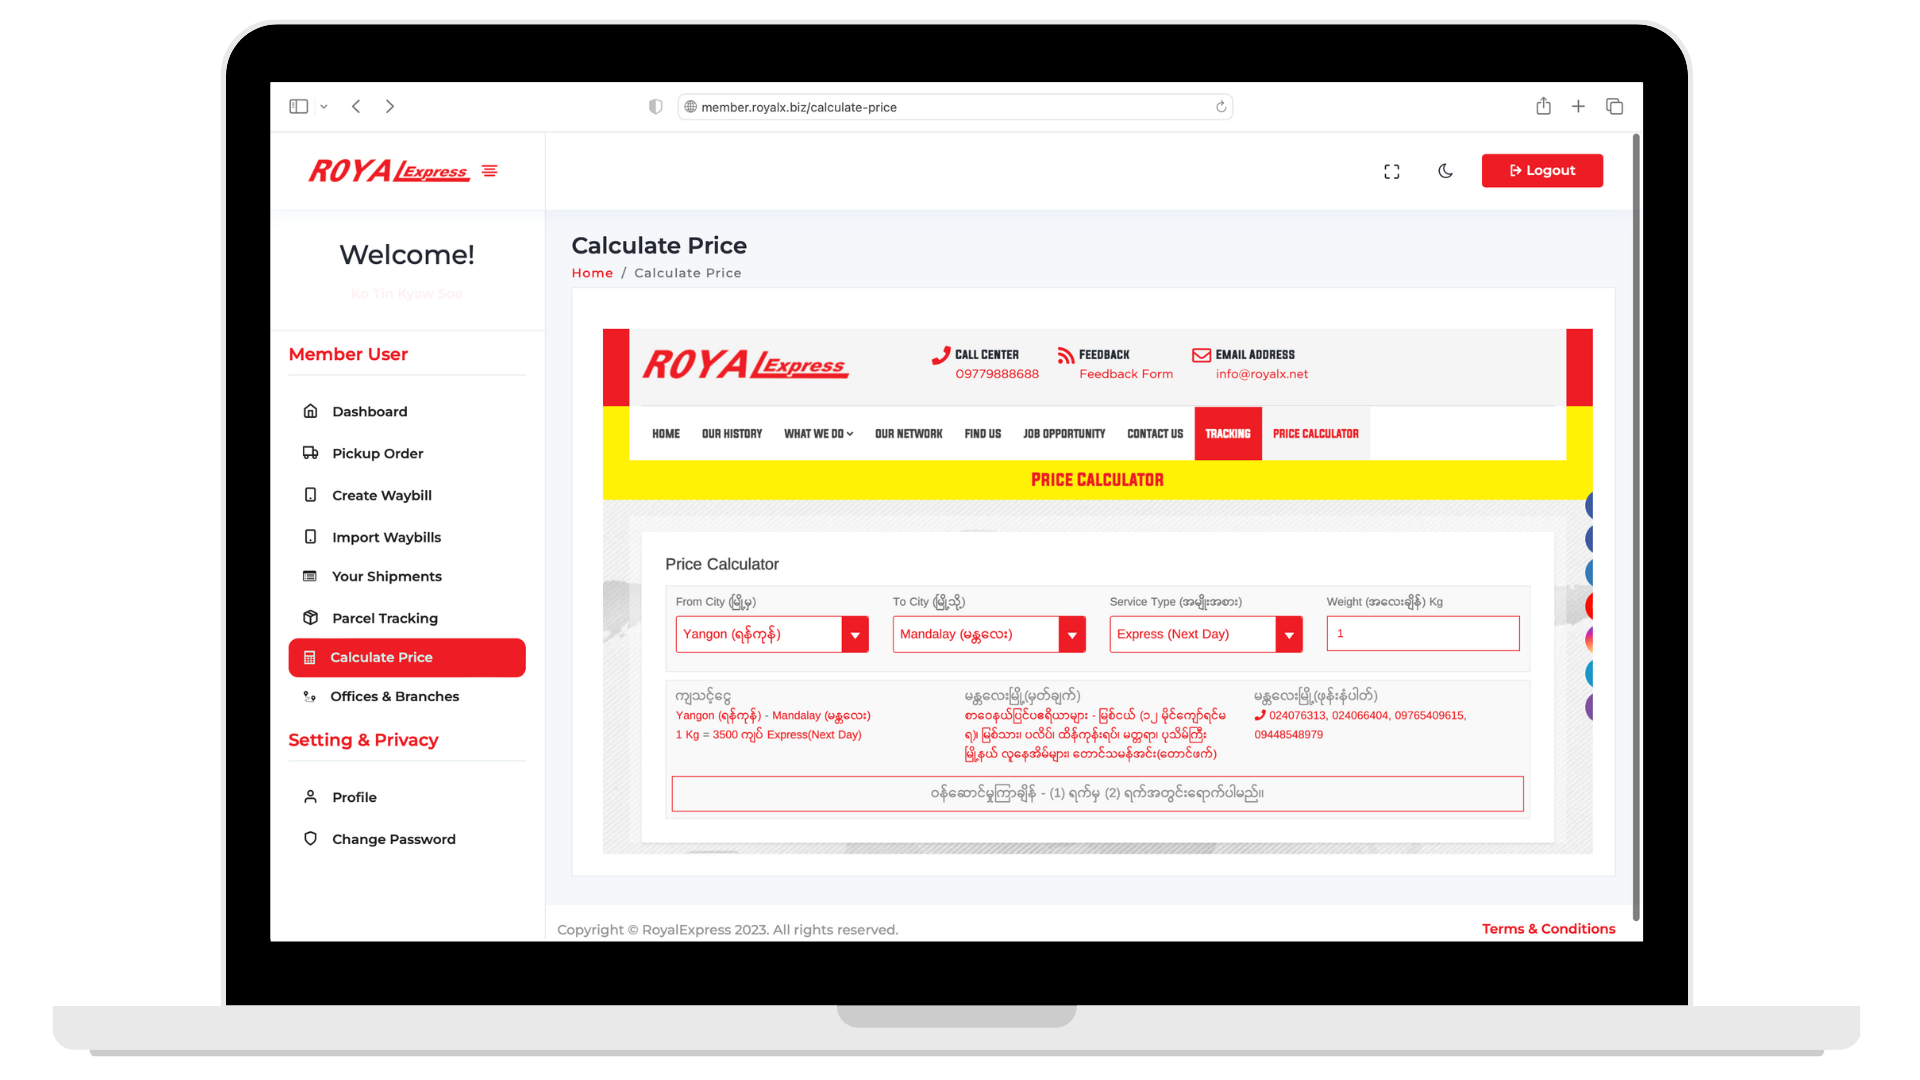Open OUR NETWORK navigation item
Screen dimensions: 1920x1080
click(x=909, y=434)
